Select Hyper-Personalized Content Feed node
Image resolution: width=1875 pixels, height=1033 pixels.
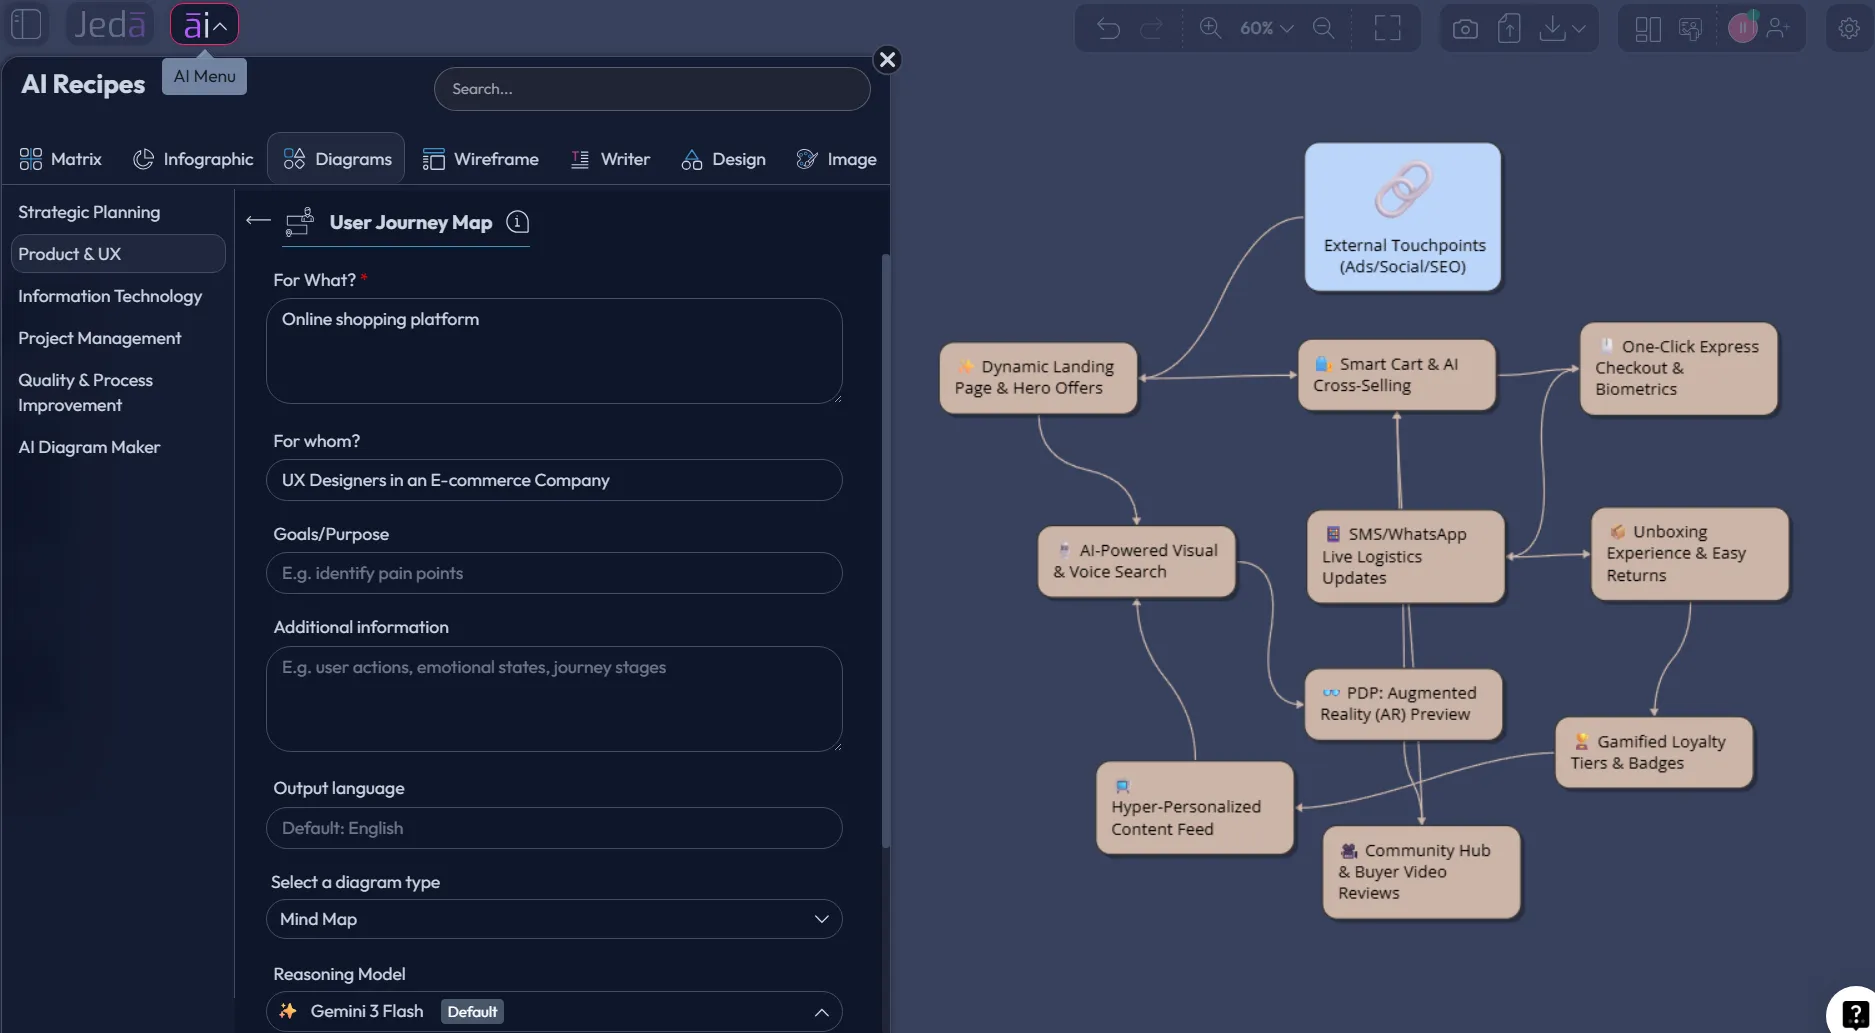coord(1195,808)
